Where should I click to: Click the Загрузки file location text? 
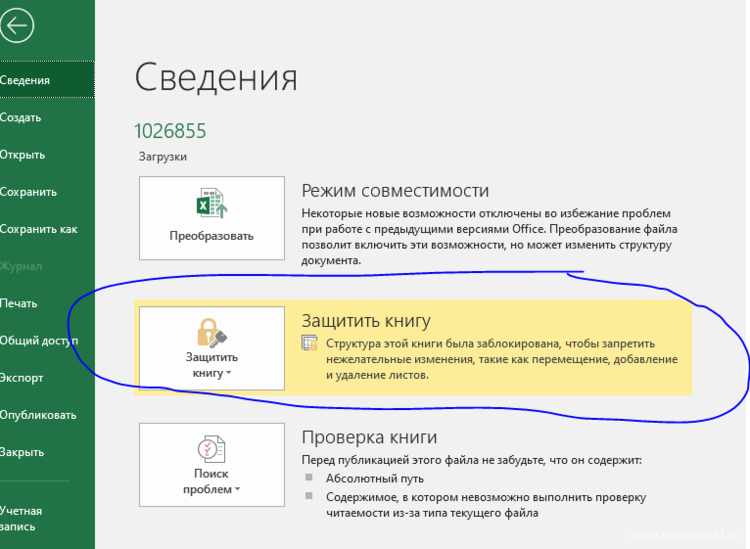[163, 156]
